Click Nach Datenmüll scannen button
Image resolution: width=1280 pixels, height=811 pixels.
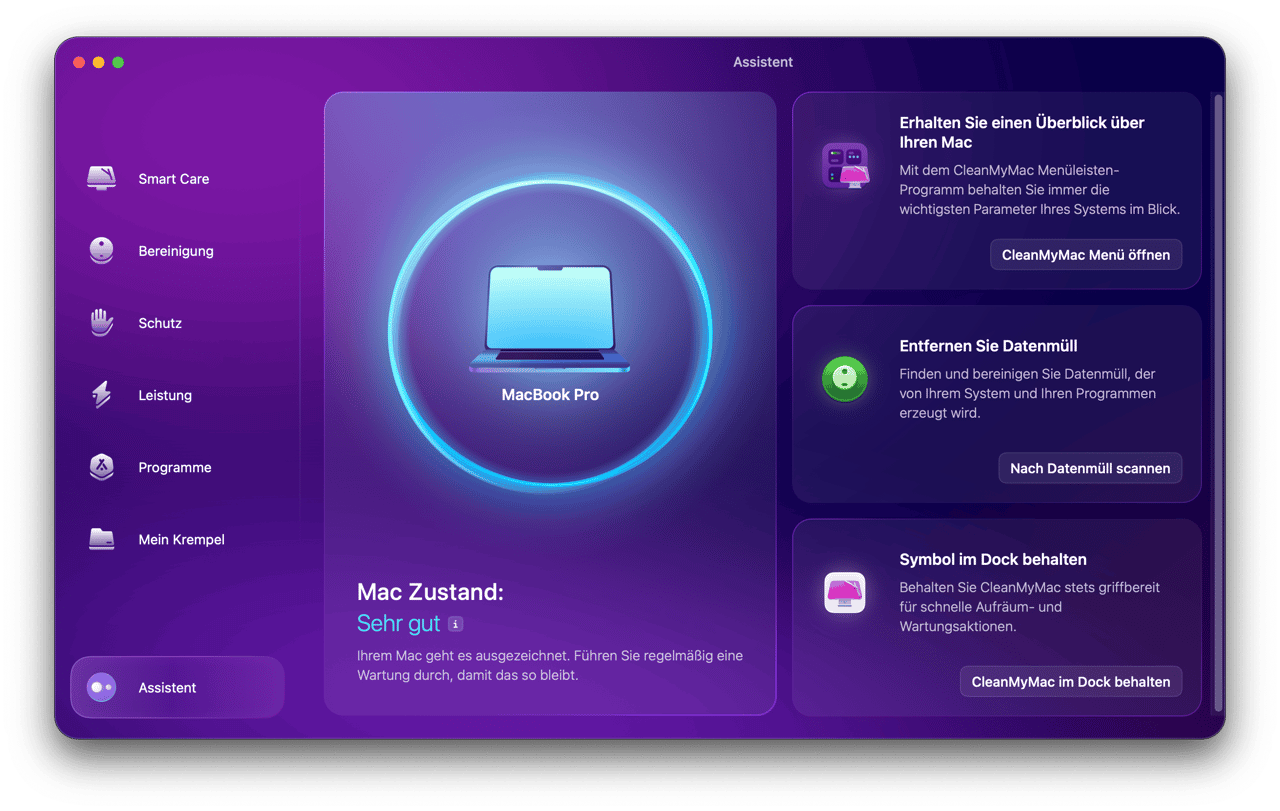coord(1090,468)
